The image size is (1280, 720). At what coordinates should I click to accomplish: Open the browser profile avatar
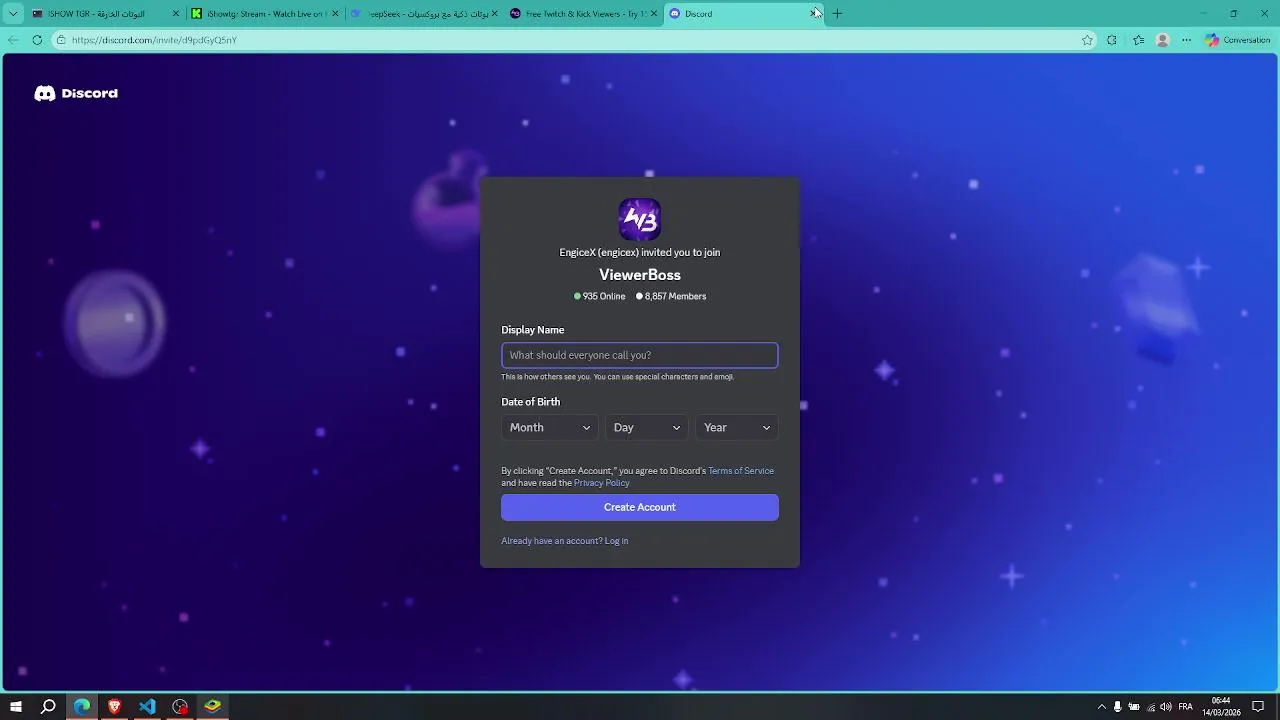[1162, 40]
